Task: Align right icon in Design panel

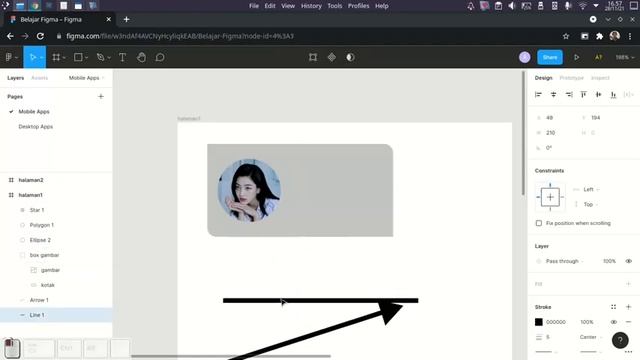Action: (569, 95)
